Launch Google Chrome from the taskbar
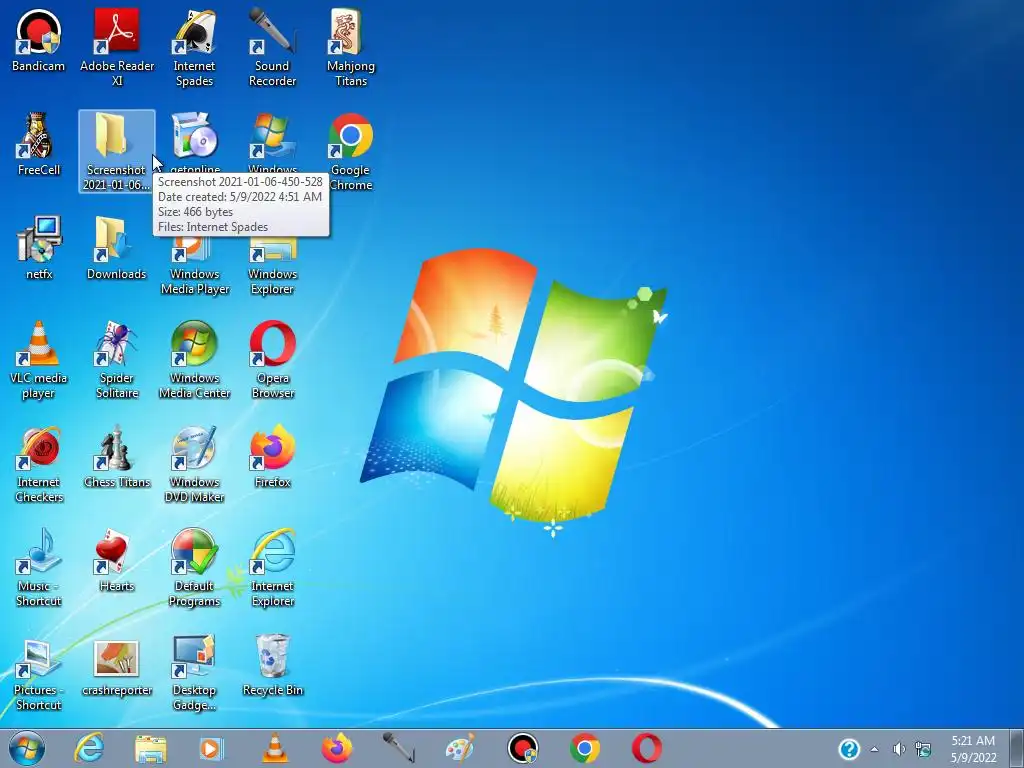 click(584, 748)
